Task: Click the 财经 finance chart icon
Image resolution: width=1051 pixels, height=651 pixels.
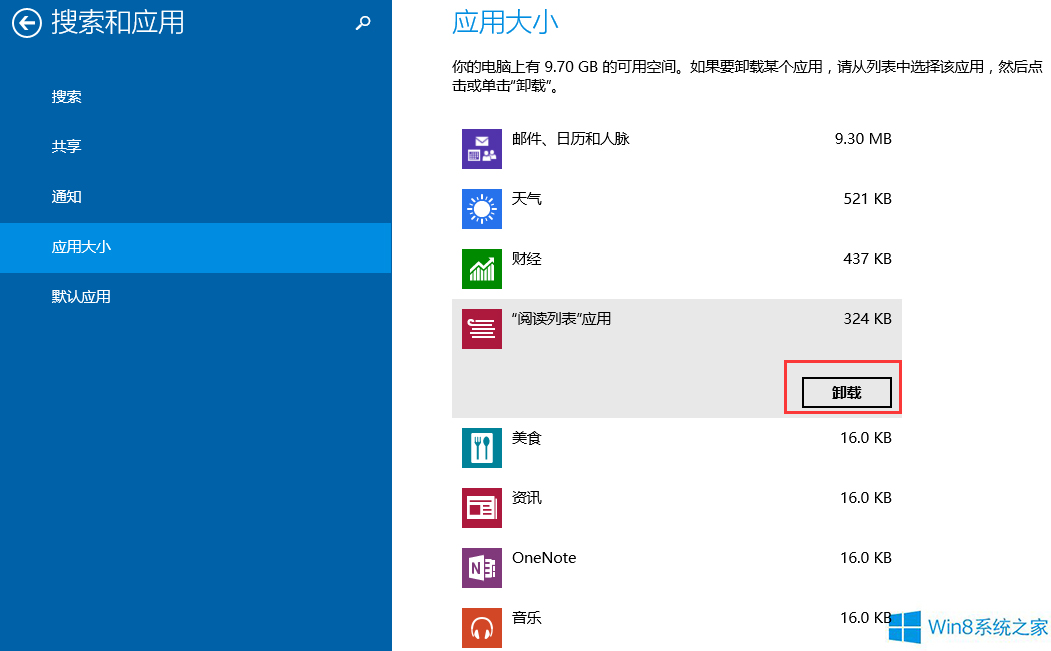Action: pos(481,268)
